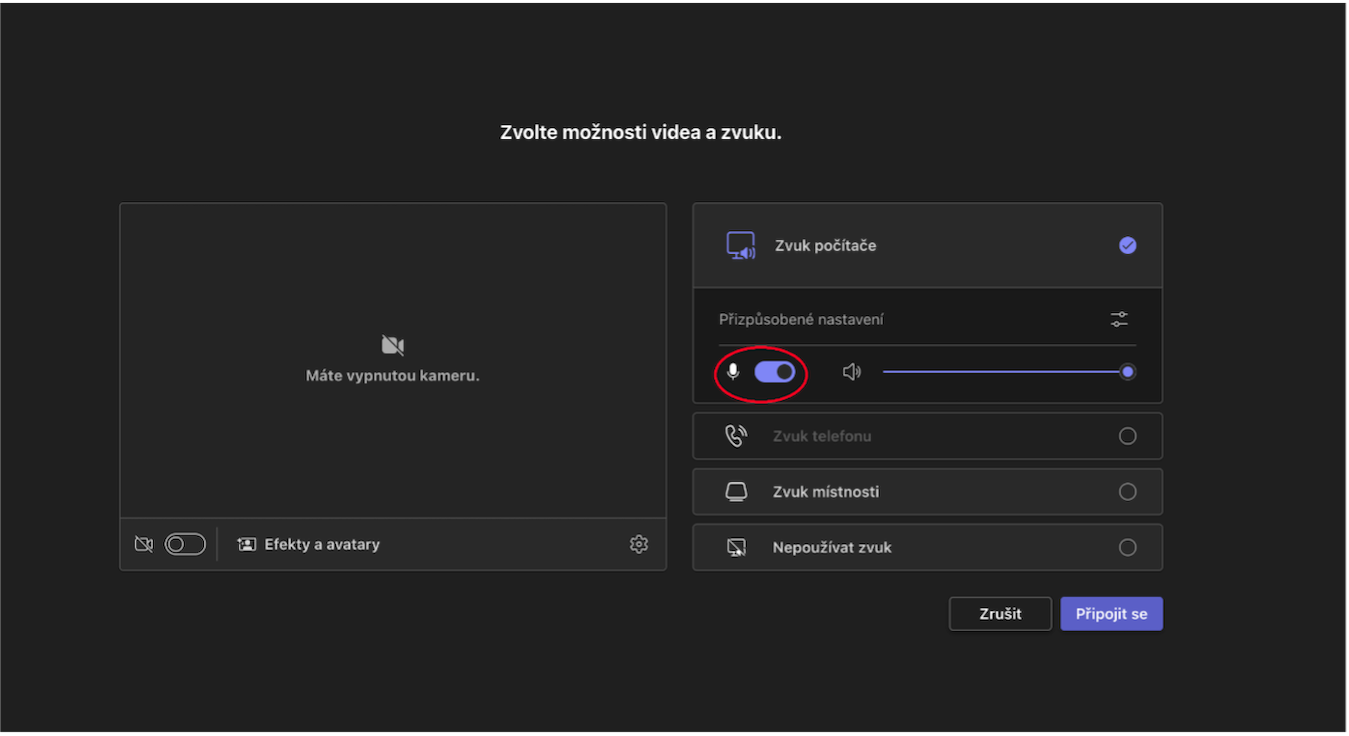Click the Zrušit cancel button
Image resolution: width=1349 pixels, height=736 pixels.
[1000, 614]
